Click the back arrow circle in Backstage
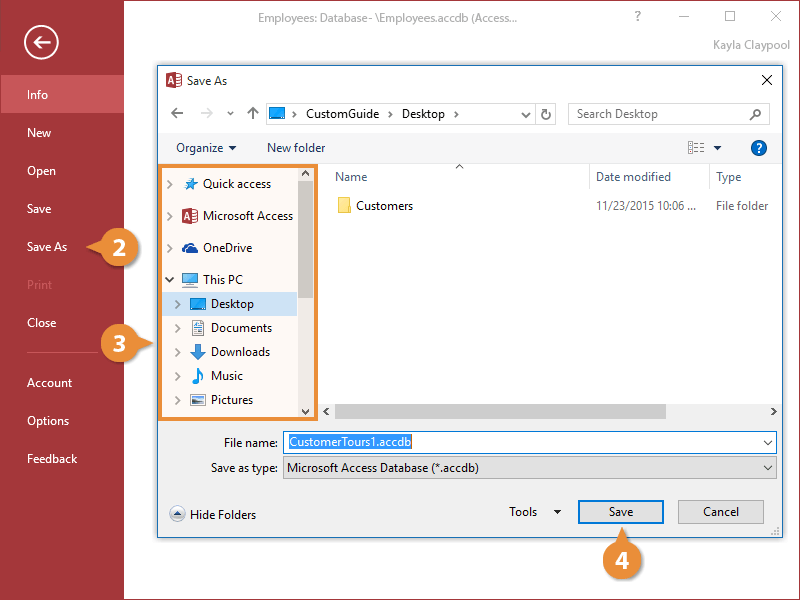This screenshot has height=600, width=800. 42,41
